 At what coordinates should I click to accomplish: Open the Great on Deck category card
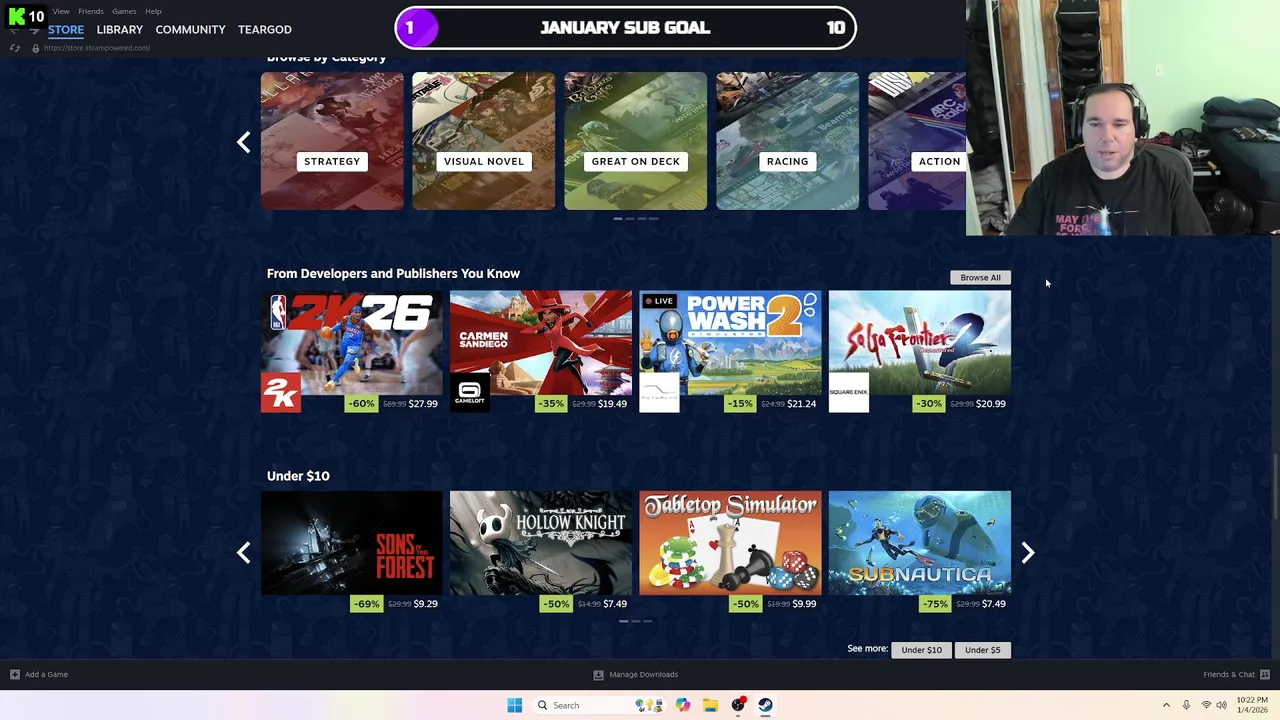(x=635, y=141)
